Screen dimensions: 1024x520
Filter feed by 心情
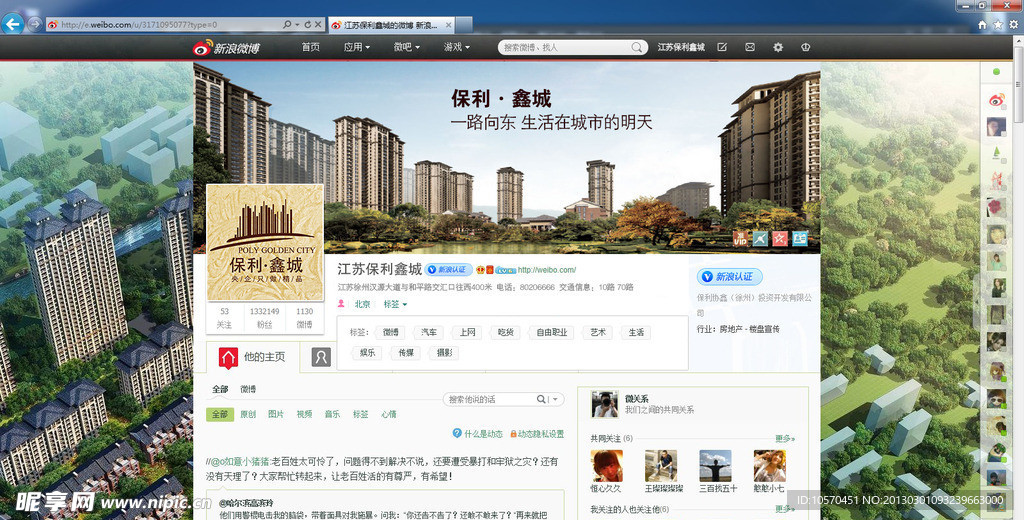389,414
